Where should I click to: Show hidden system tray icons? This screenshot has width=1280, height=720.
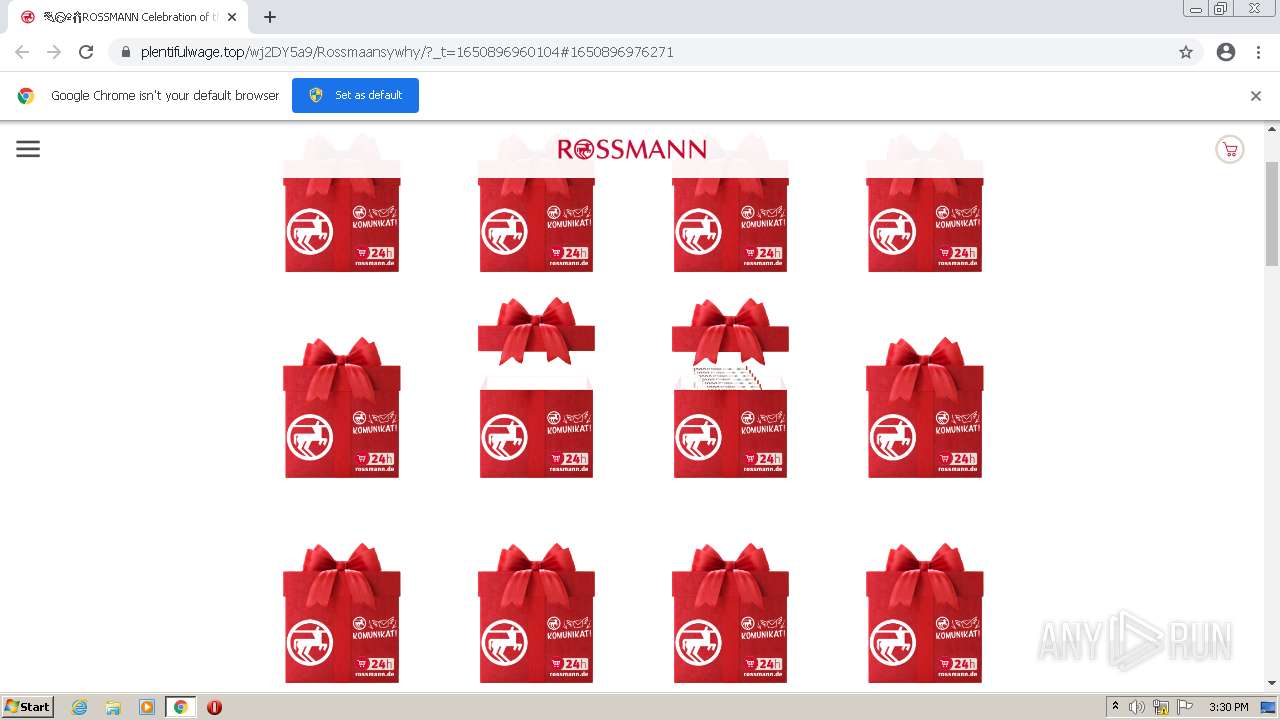[x=1115, y=707]
